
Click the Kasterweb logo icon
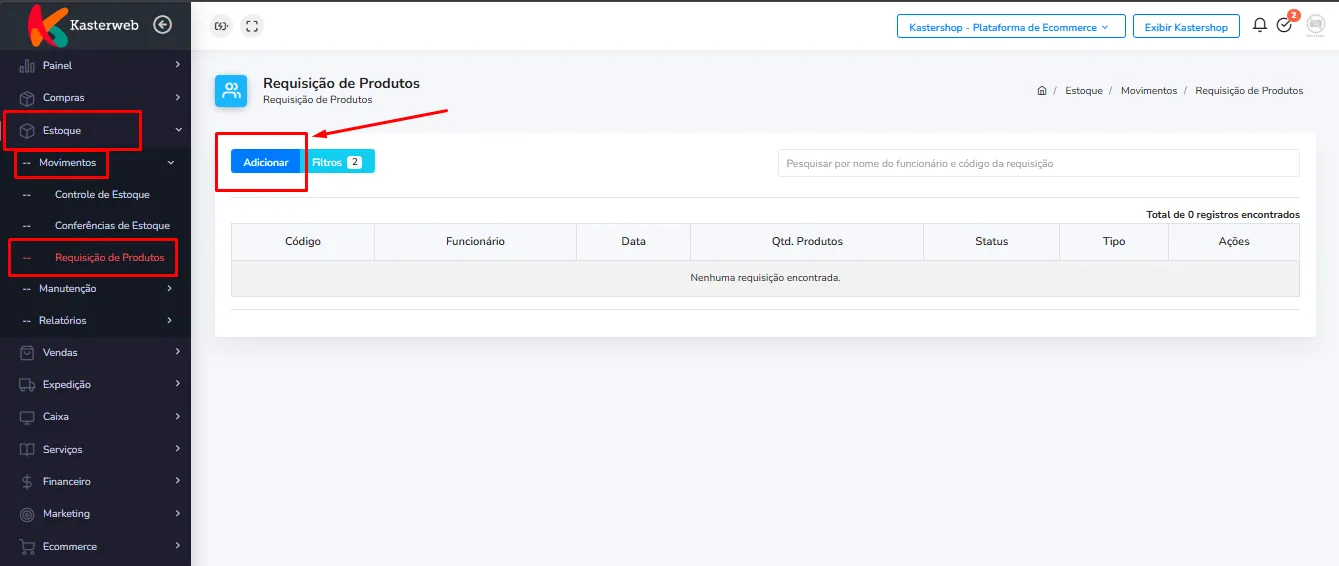(x=46, y=26)
